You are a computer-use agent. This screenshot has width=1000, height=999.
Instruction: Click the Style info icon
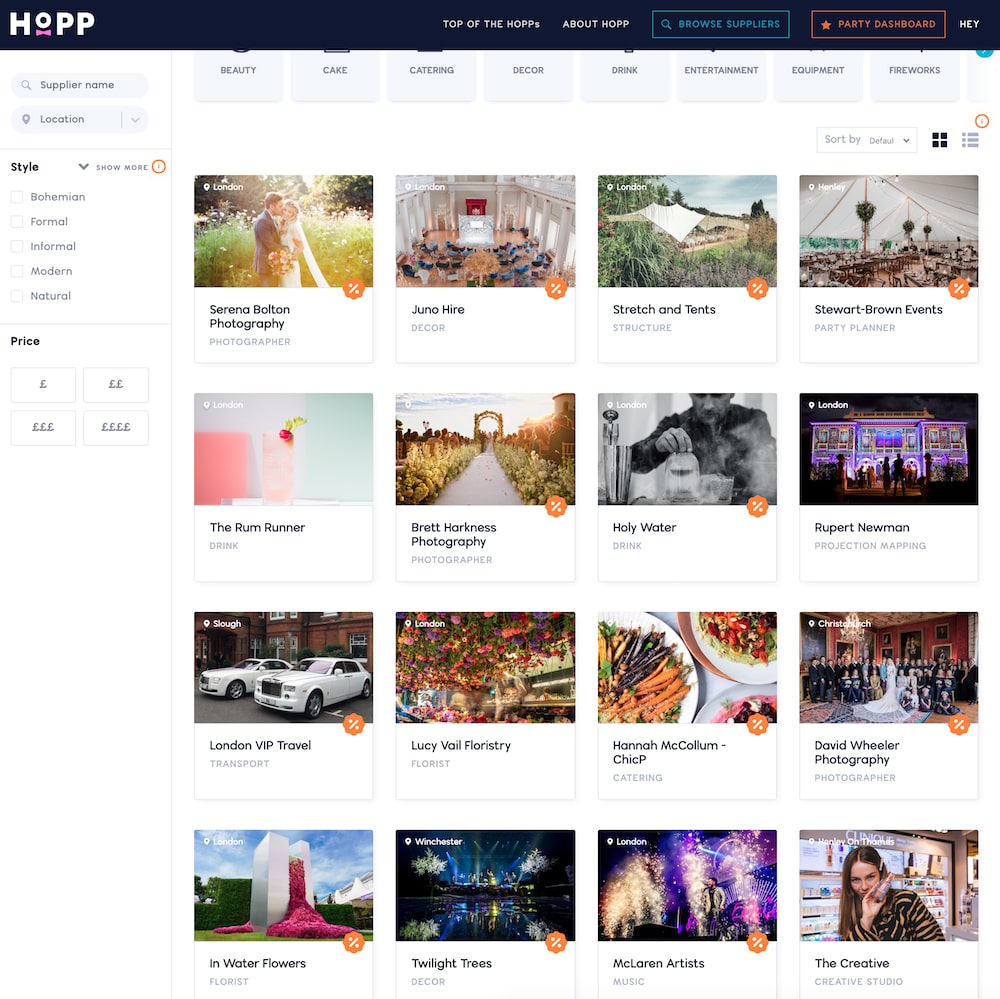(x=159, y=166)
